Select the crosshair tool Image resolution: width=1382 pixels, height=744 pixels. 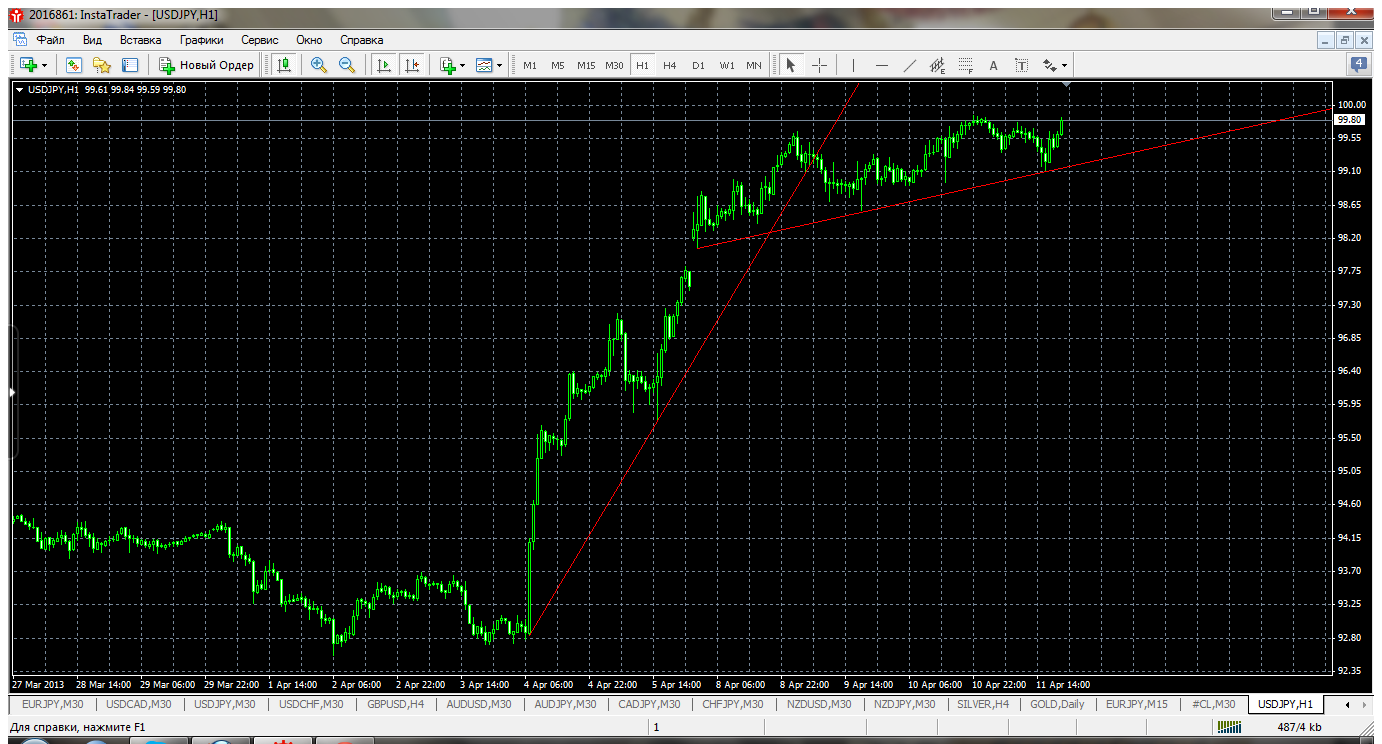[819, 65]
